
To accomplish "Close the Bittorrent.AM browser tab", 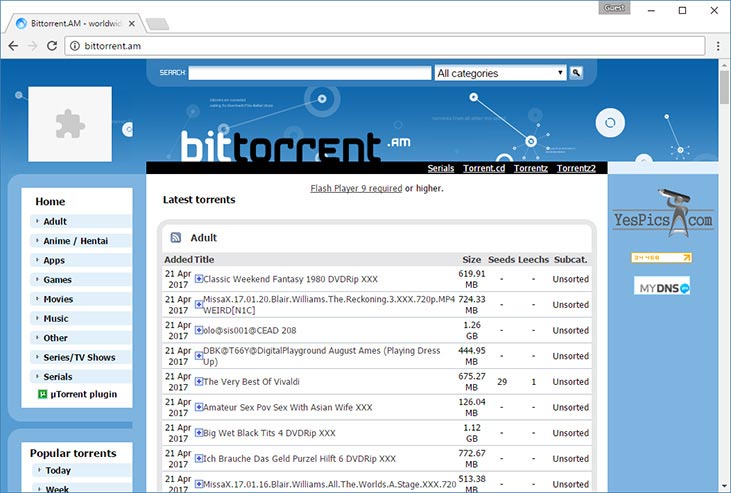I will point(132,23).
